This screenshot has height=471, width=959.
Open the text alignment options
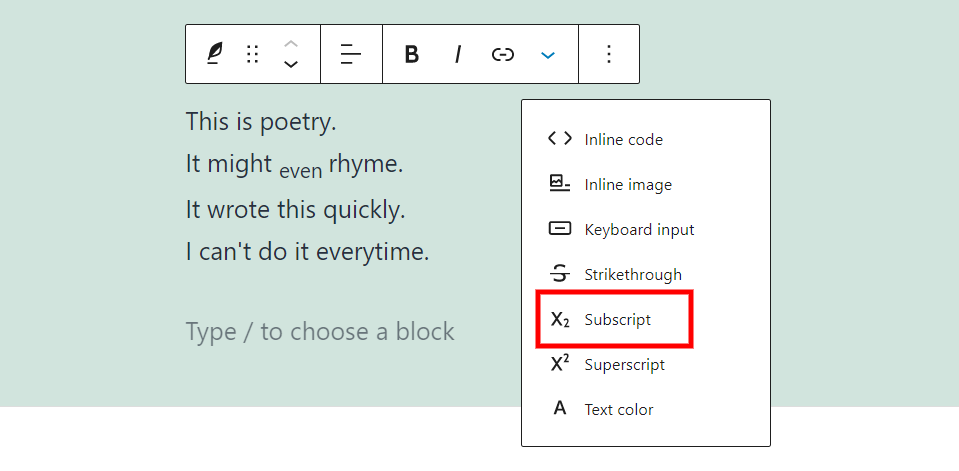coord(351,54)
